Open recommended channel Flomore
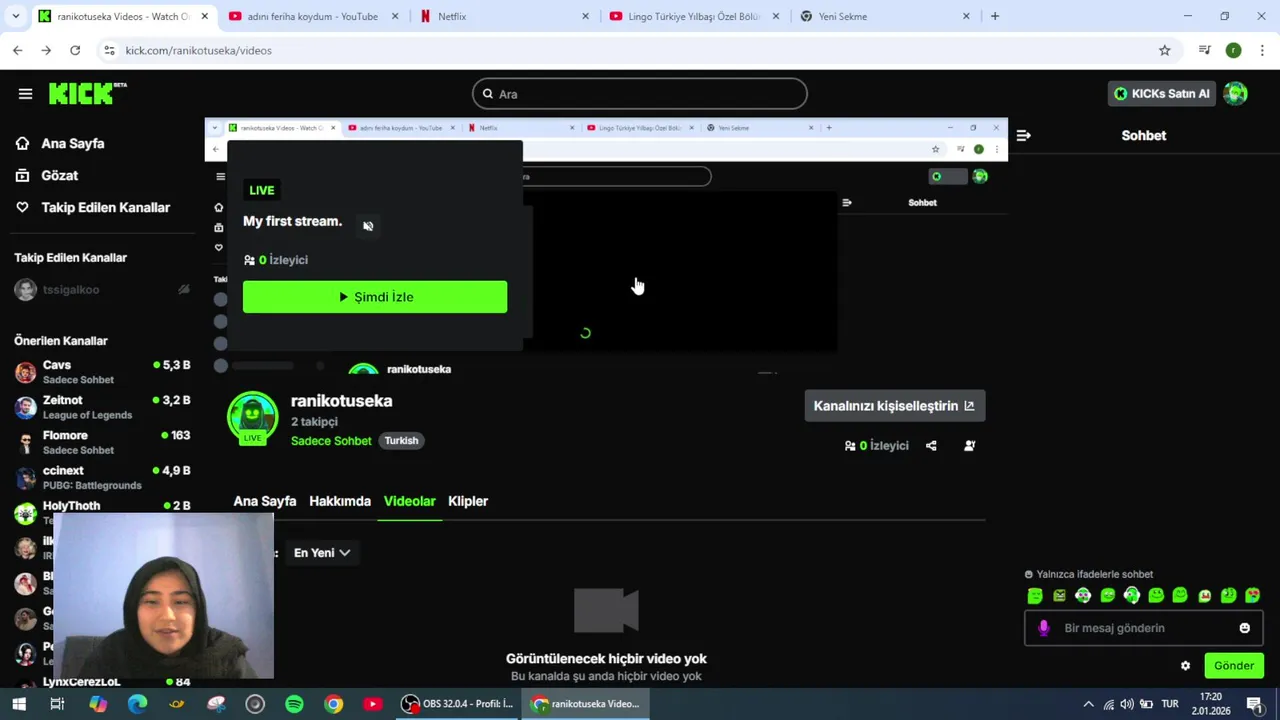The image size is (1280, 720). [x=102, y=442]
